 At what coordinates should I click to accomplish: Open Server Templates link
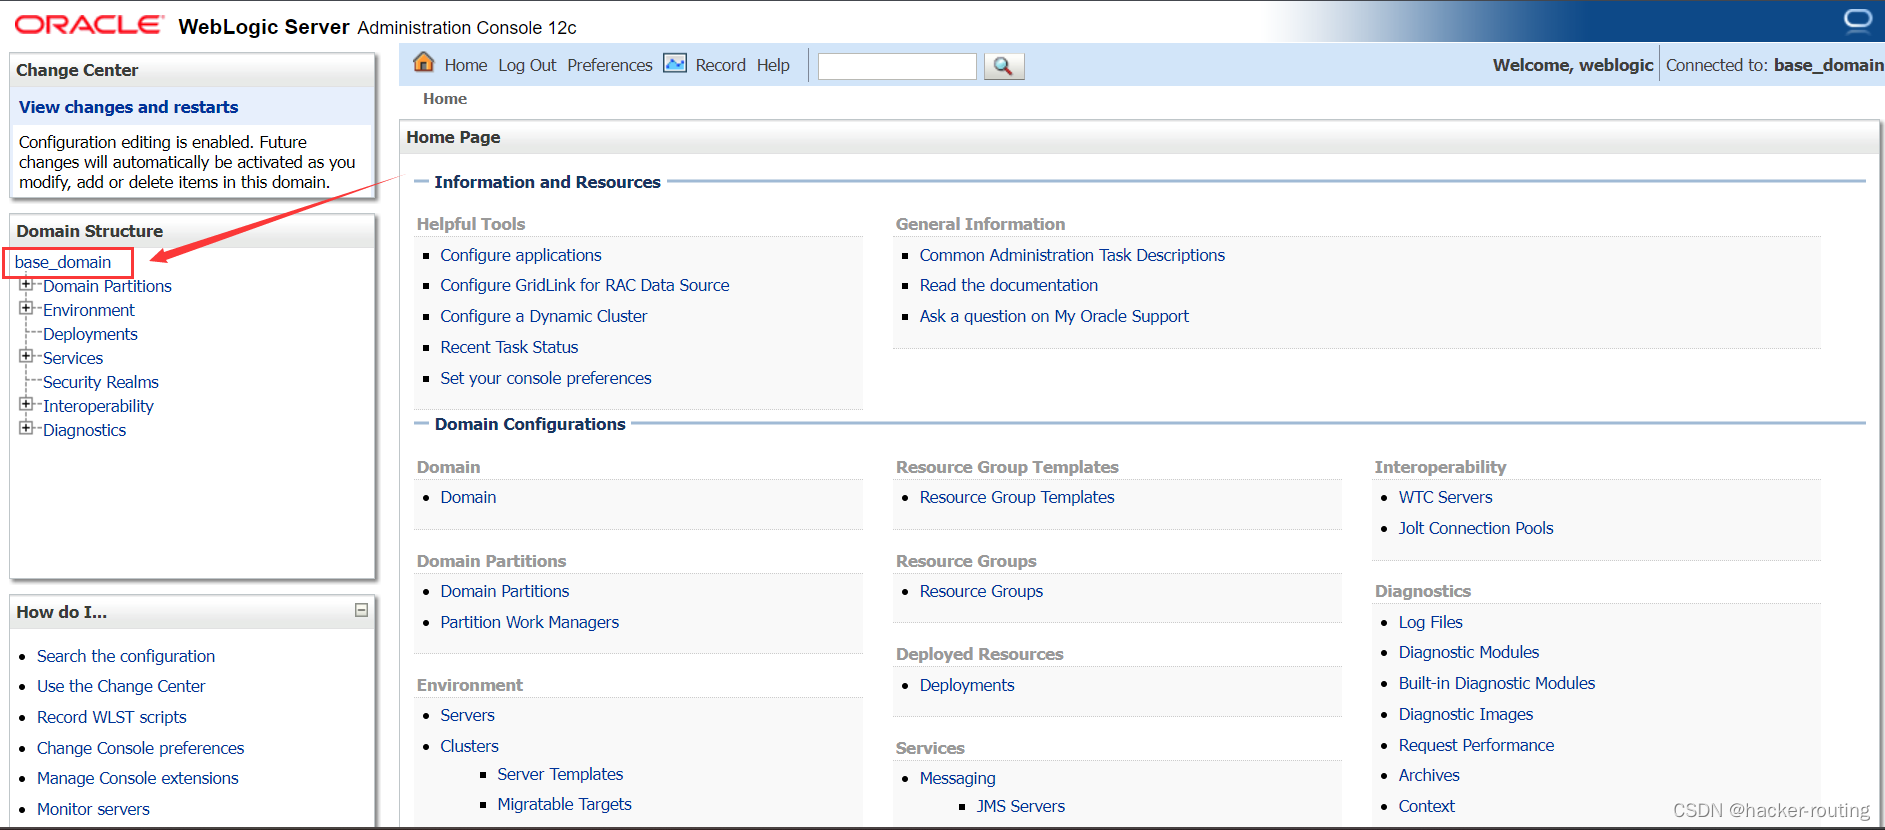(x=560, y=774)
